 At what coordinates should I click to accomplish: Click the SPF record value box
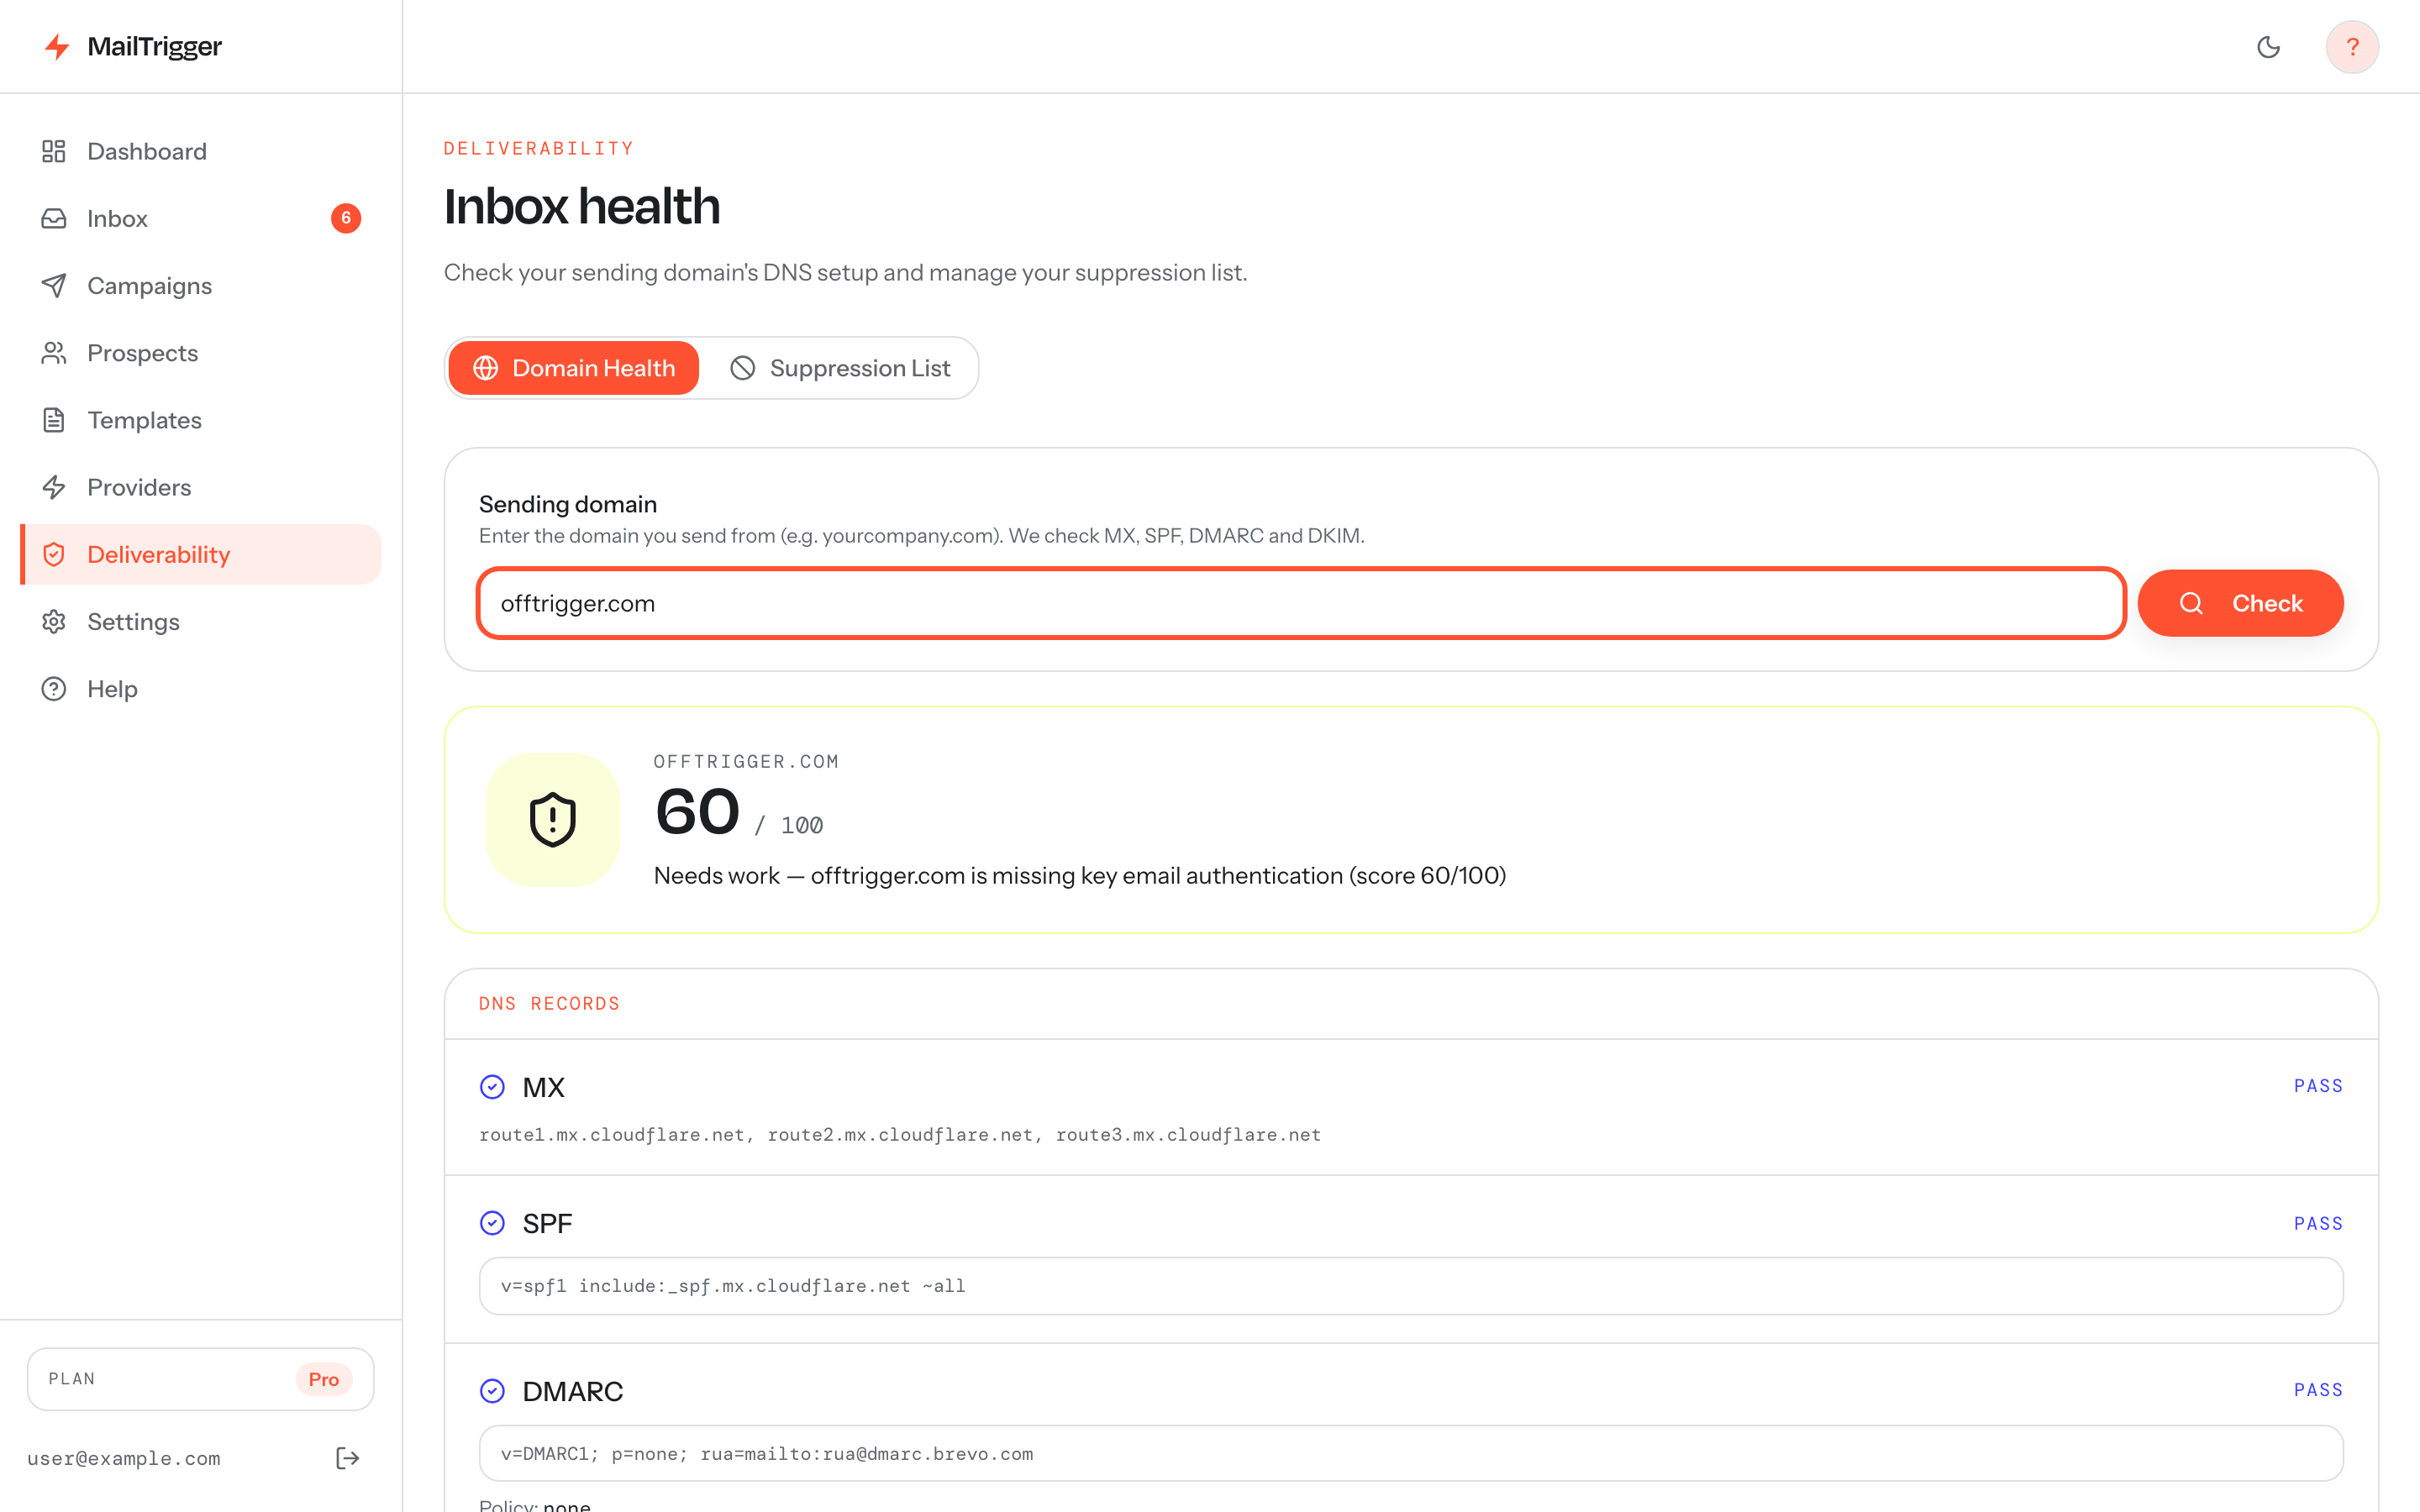pos(1411,1286)
